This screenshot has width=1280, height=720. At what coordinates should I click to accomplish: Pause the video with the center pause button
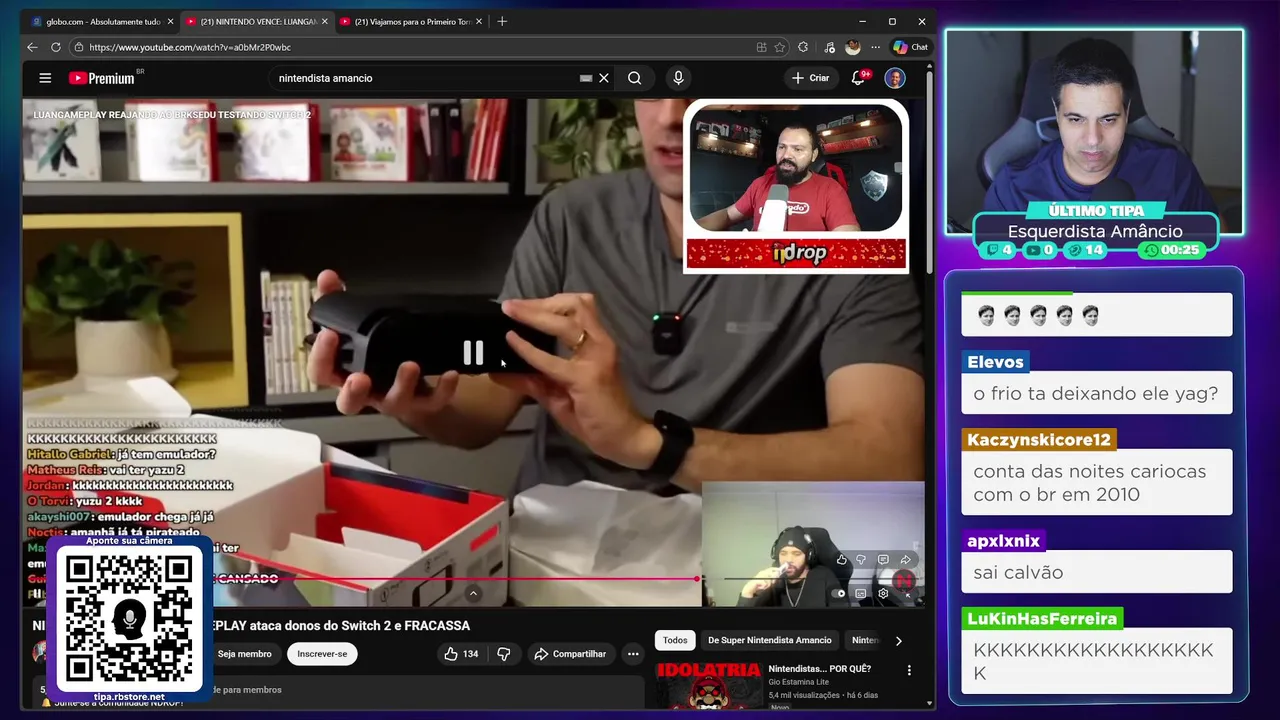473,352
